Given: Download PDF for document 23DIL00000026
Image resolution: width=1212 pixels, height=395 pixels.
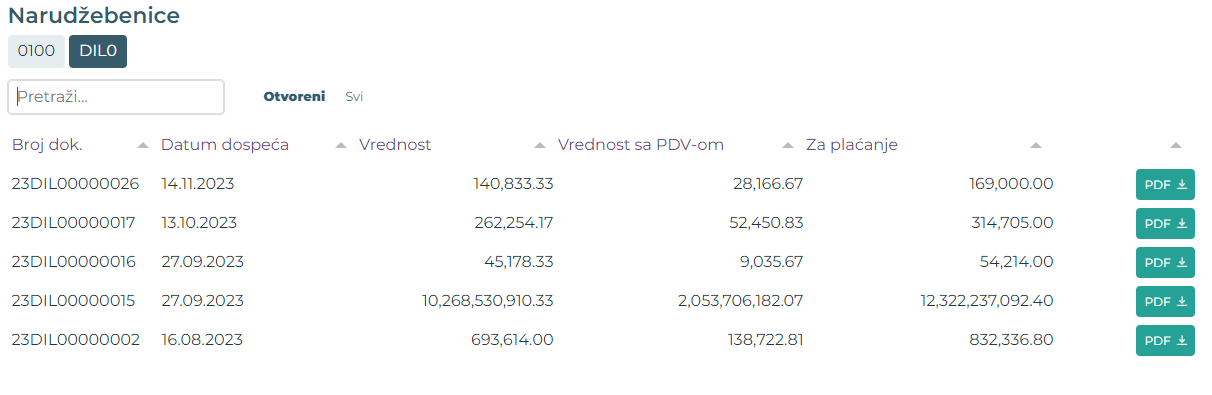Looking at the screenshot, I should click(x=1165, y=184).
